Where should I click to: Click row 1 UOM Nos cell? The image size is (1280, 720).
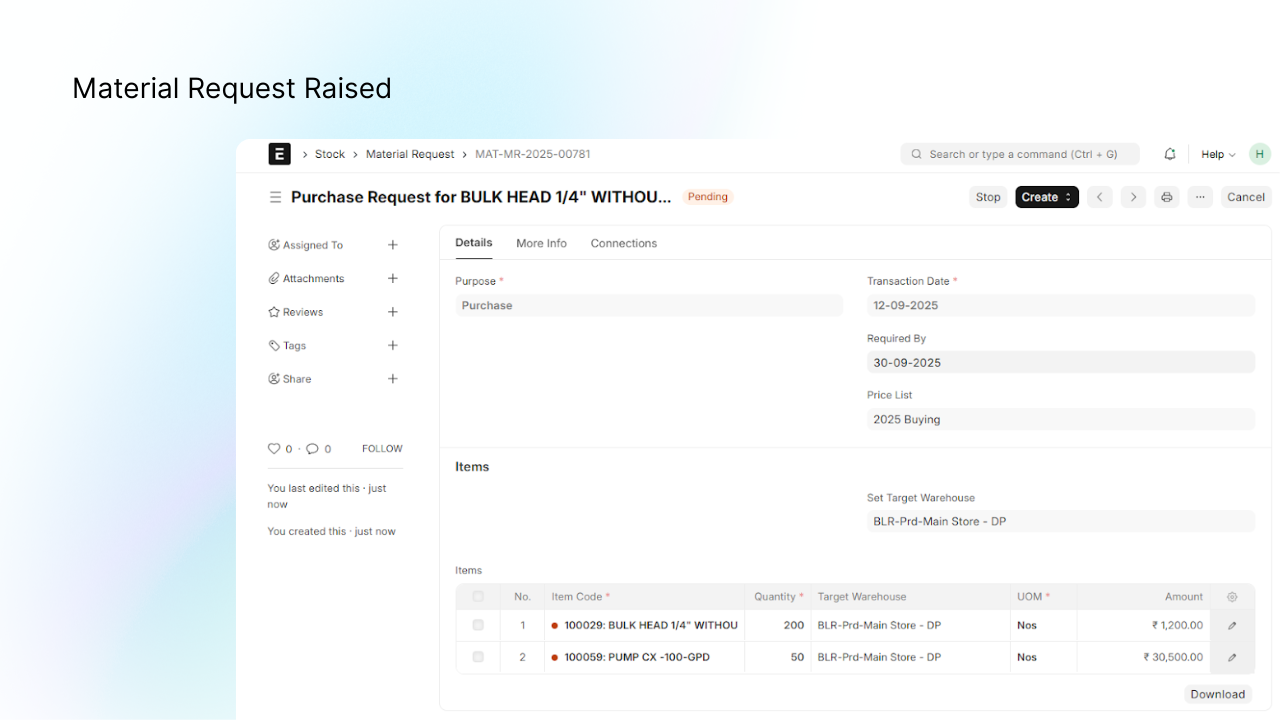1044,626
